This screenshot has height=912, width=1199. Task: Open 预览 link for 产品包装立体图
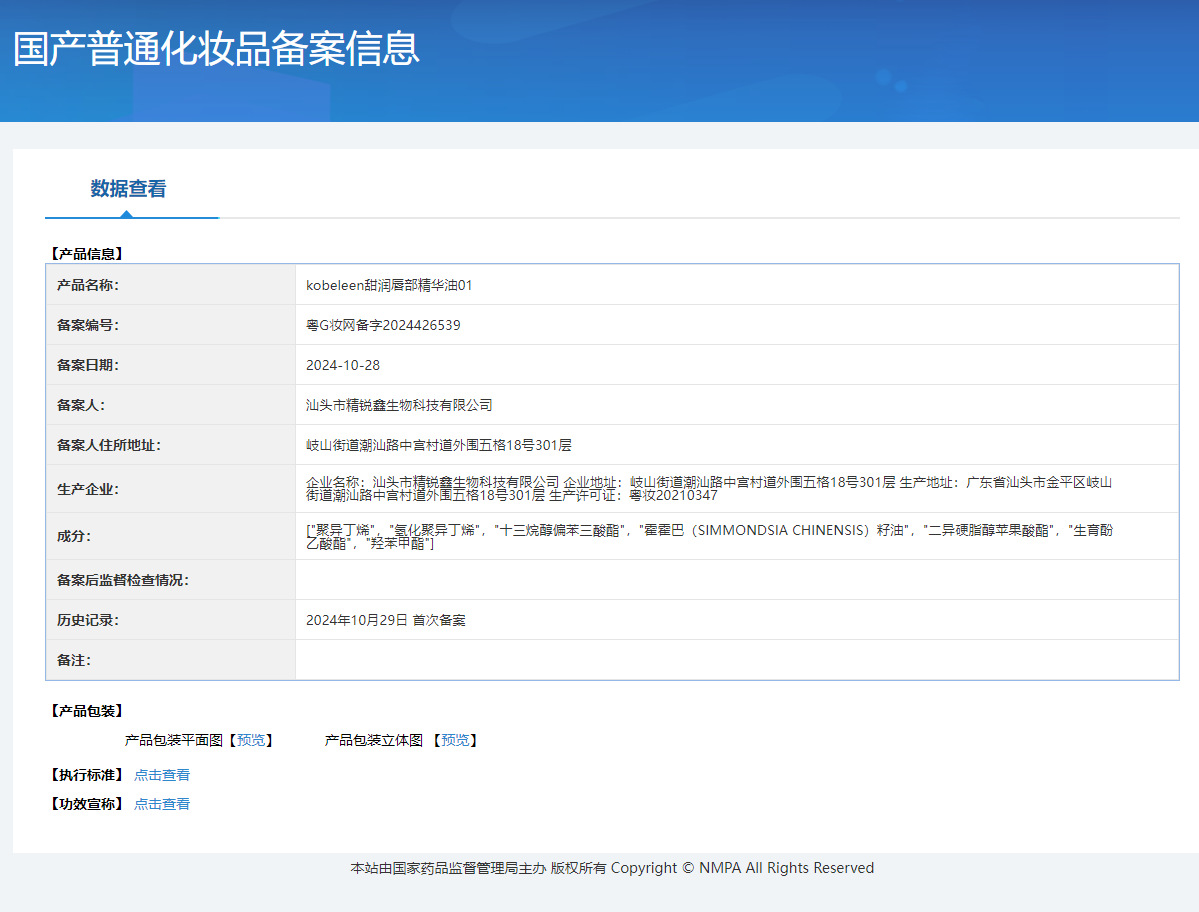[455, 740]
